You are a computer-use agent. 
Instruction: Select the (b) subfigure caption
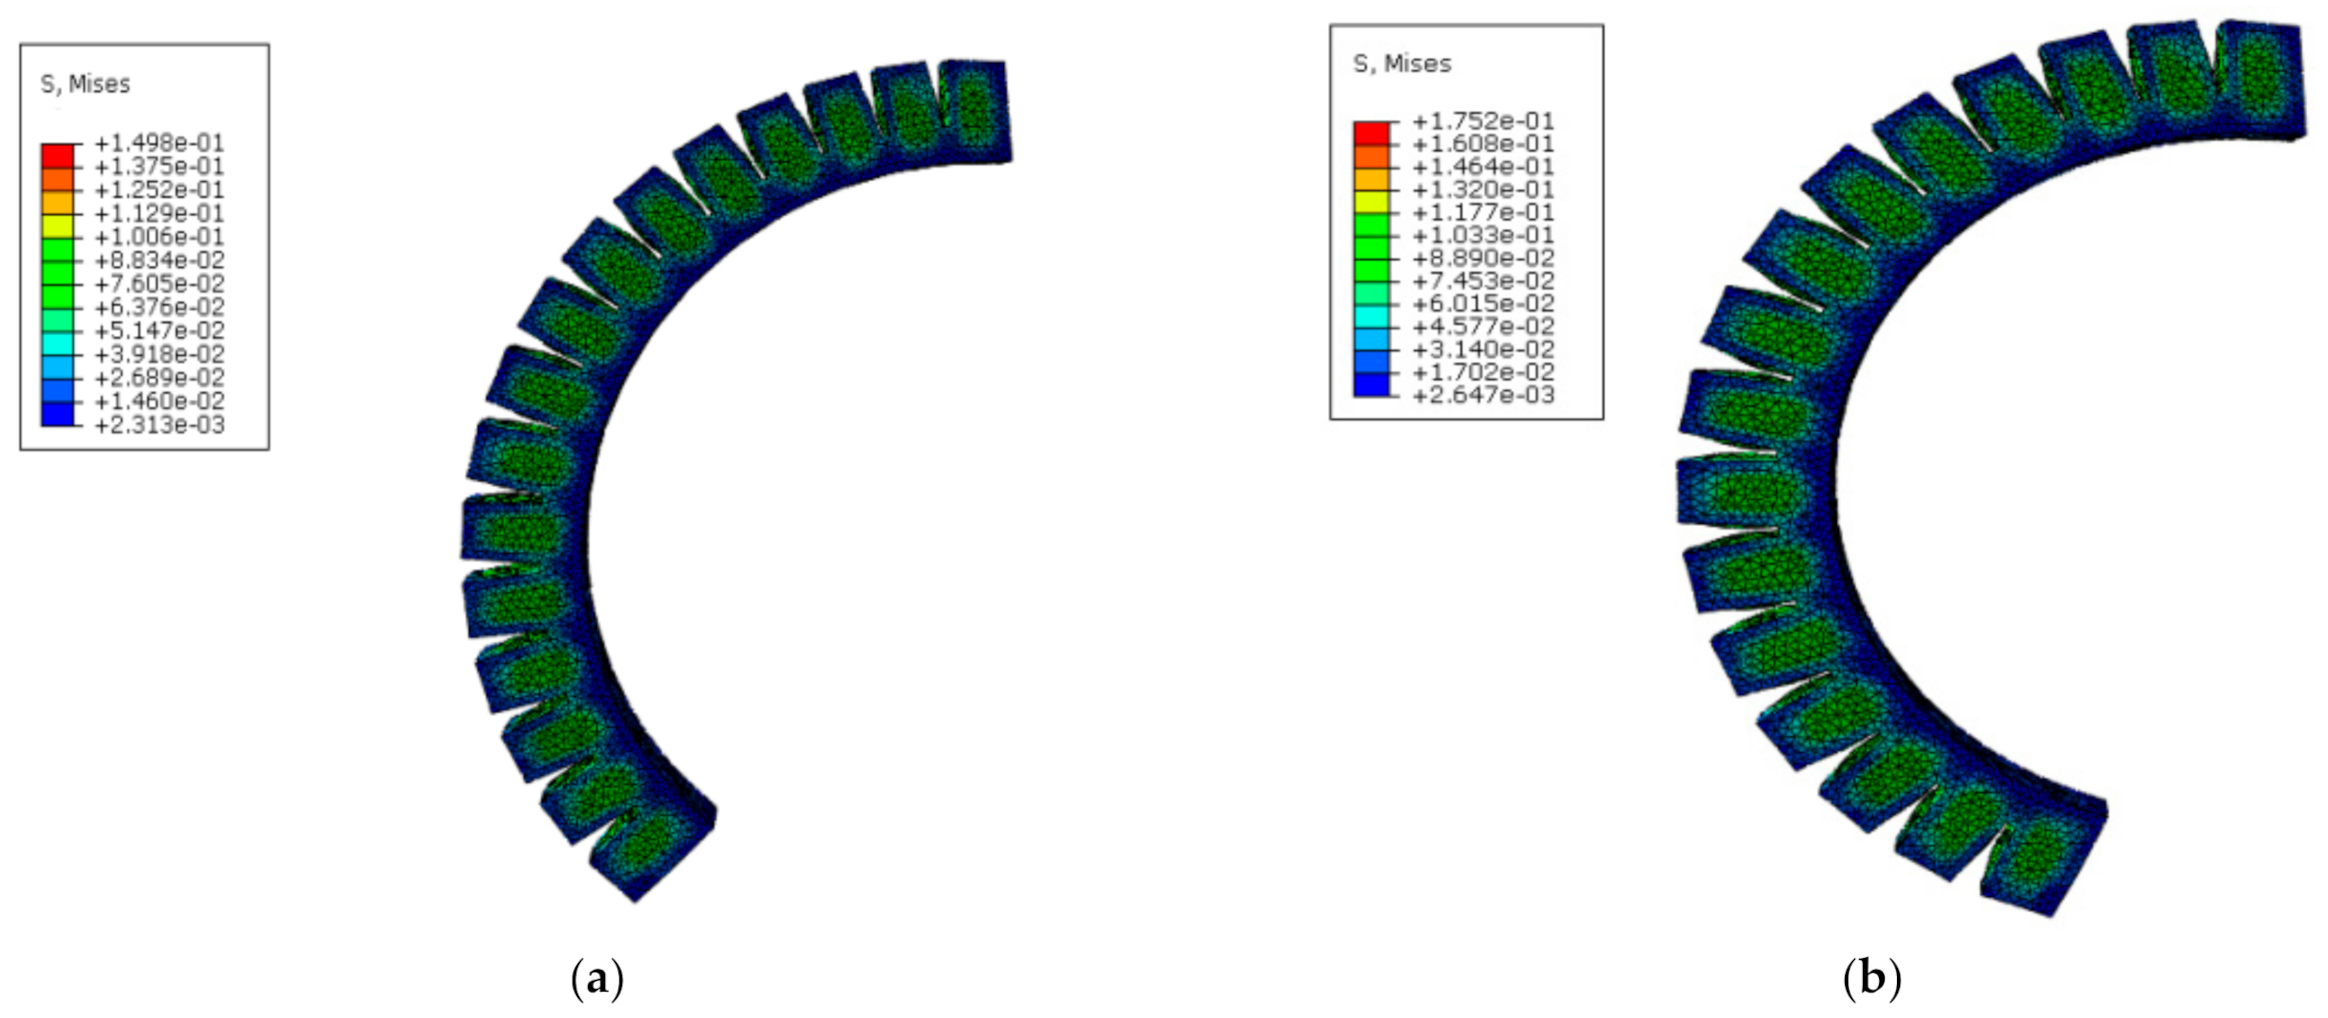(1871, 977)
